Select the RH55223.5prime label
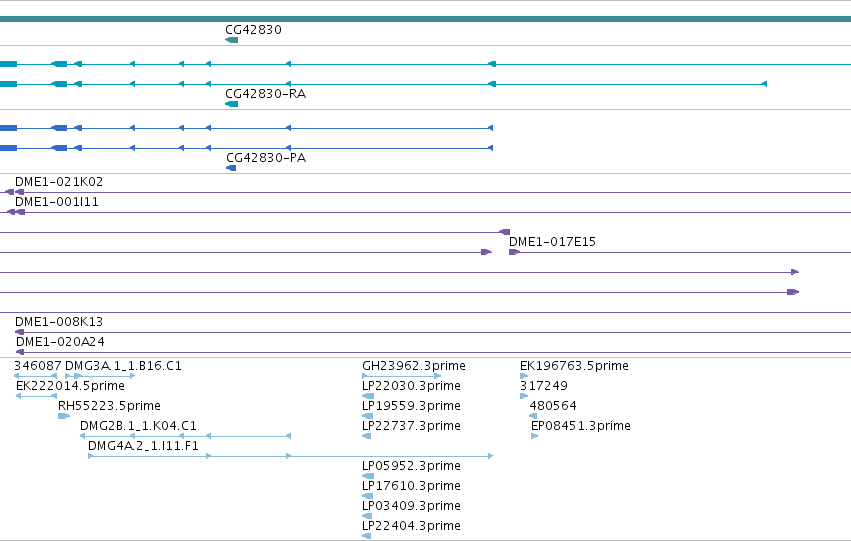Viewport: 851px width, 541px height. 109,406
